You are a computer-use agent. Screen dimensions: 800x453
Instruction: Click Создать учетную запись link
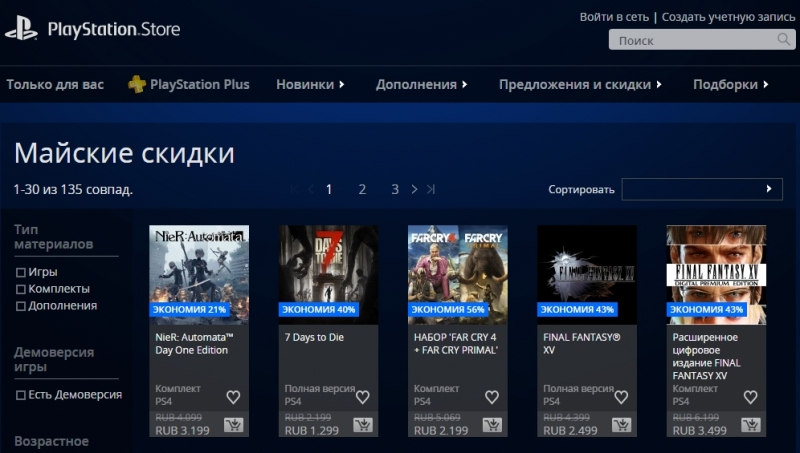(x=729, y=17)
